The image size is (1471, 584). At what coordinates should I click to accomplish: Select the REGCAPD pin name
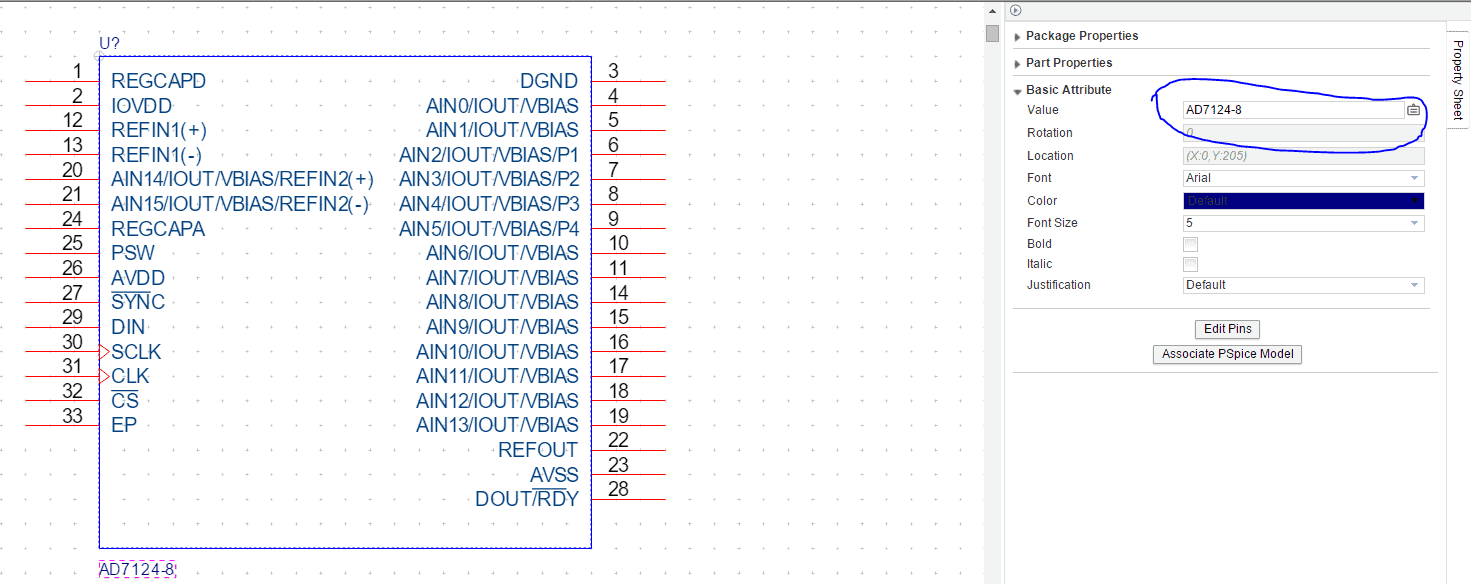[x=158, y=81]
